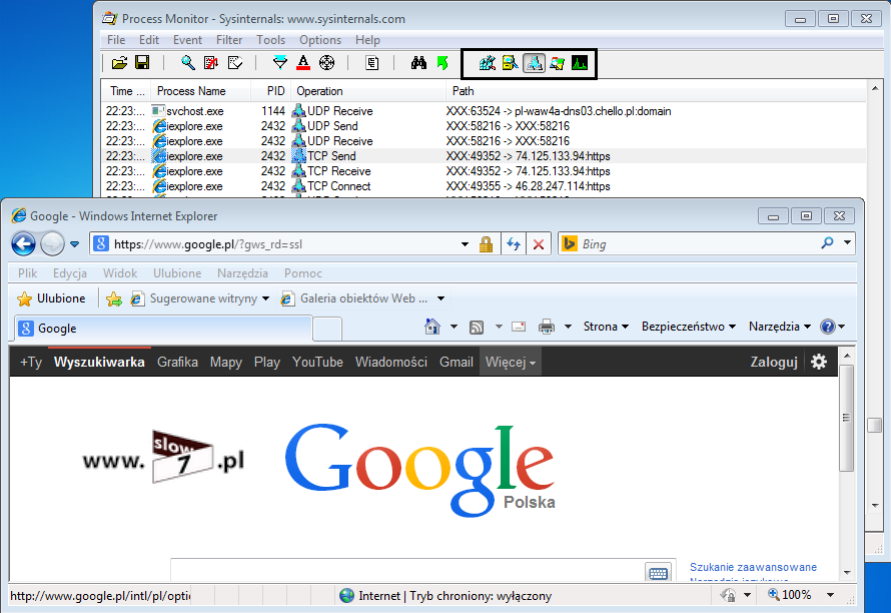
Task: Select the Google tab in Internet Explorer
Action: (x=164, y=328)
